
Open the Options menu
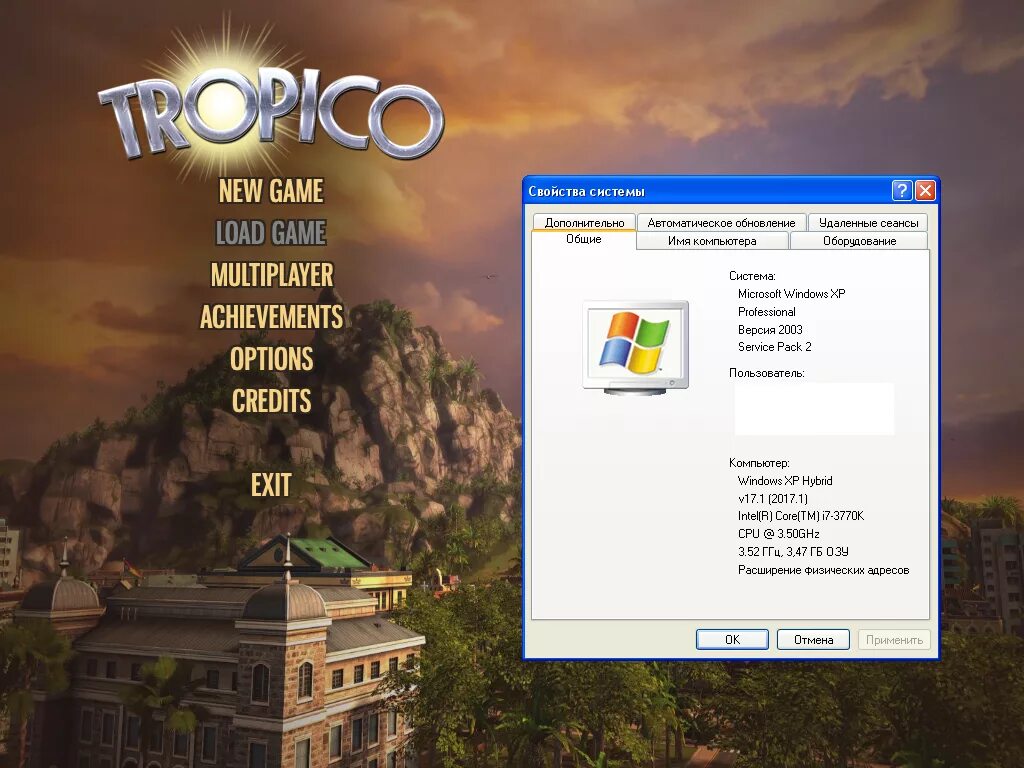(x=272, y=359)
